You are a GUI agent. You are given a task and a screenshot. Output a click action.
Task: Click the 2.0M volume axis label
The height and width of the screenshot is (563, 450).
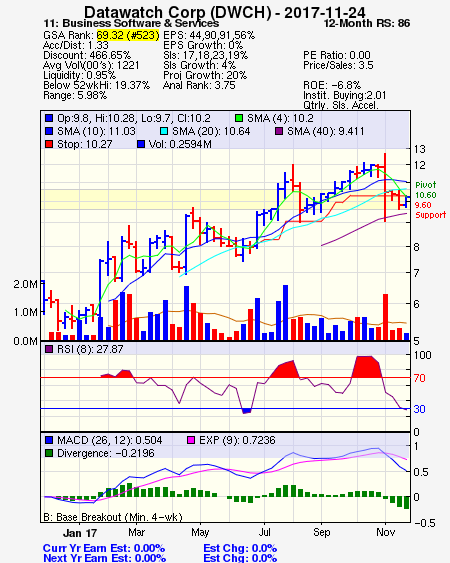[x=25, y=284]
